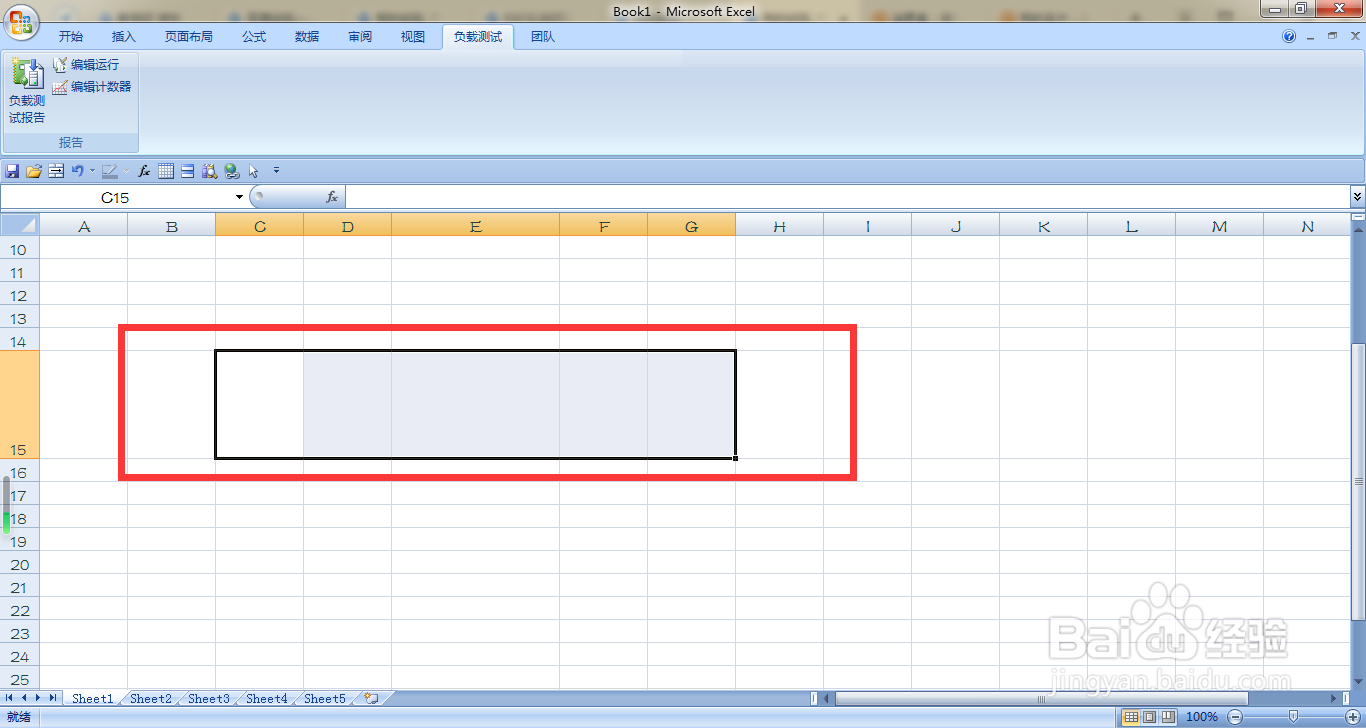Select column N header
1366x728 pixels.
(1307, 226)
